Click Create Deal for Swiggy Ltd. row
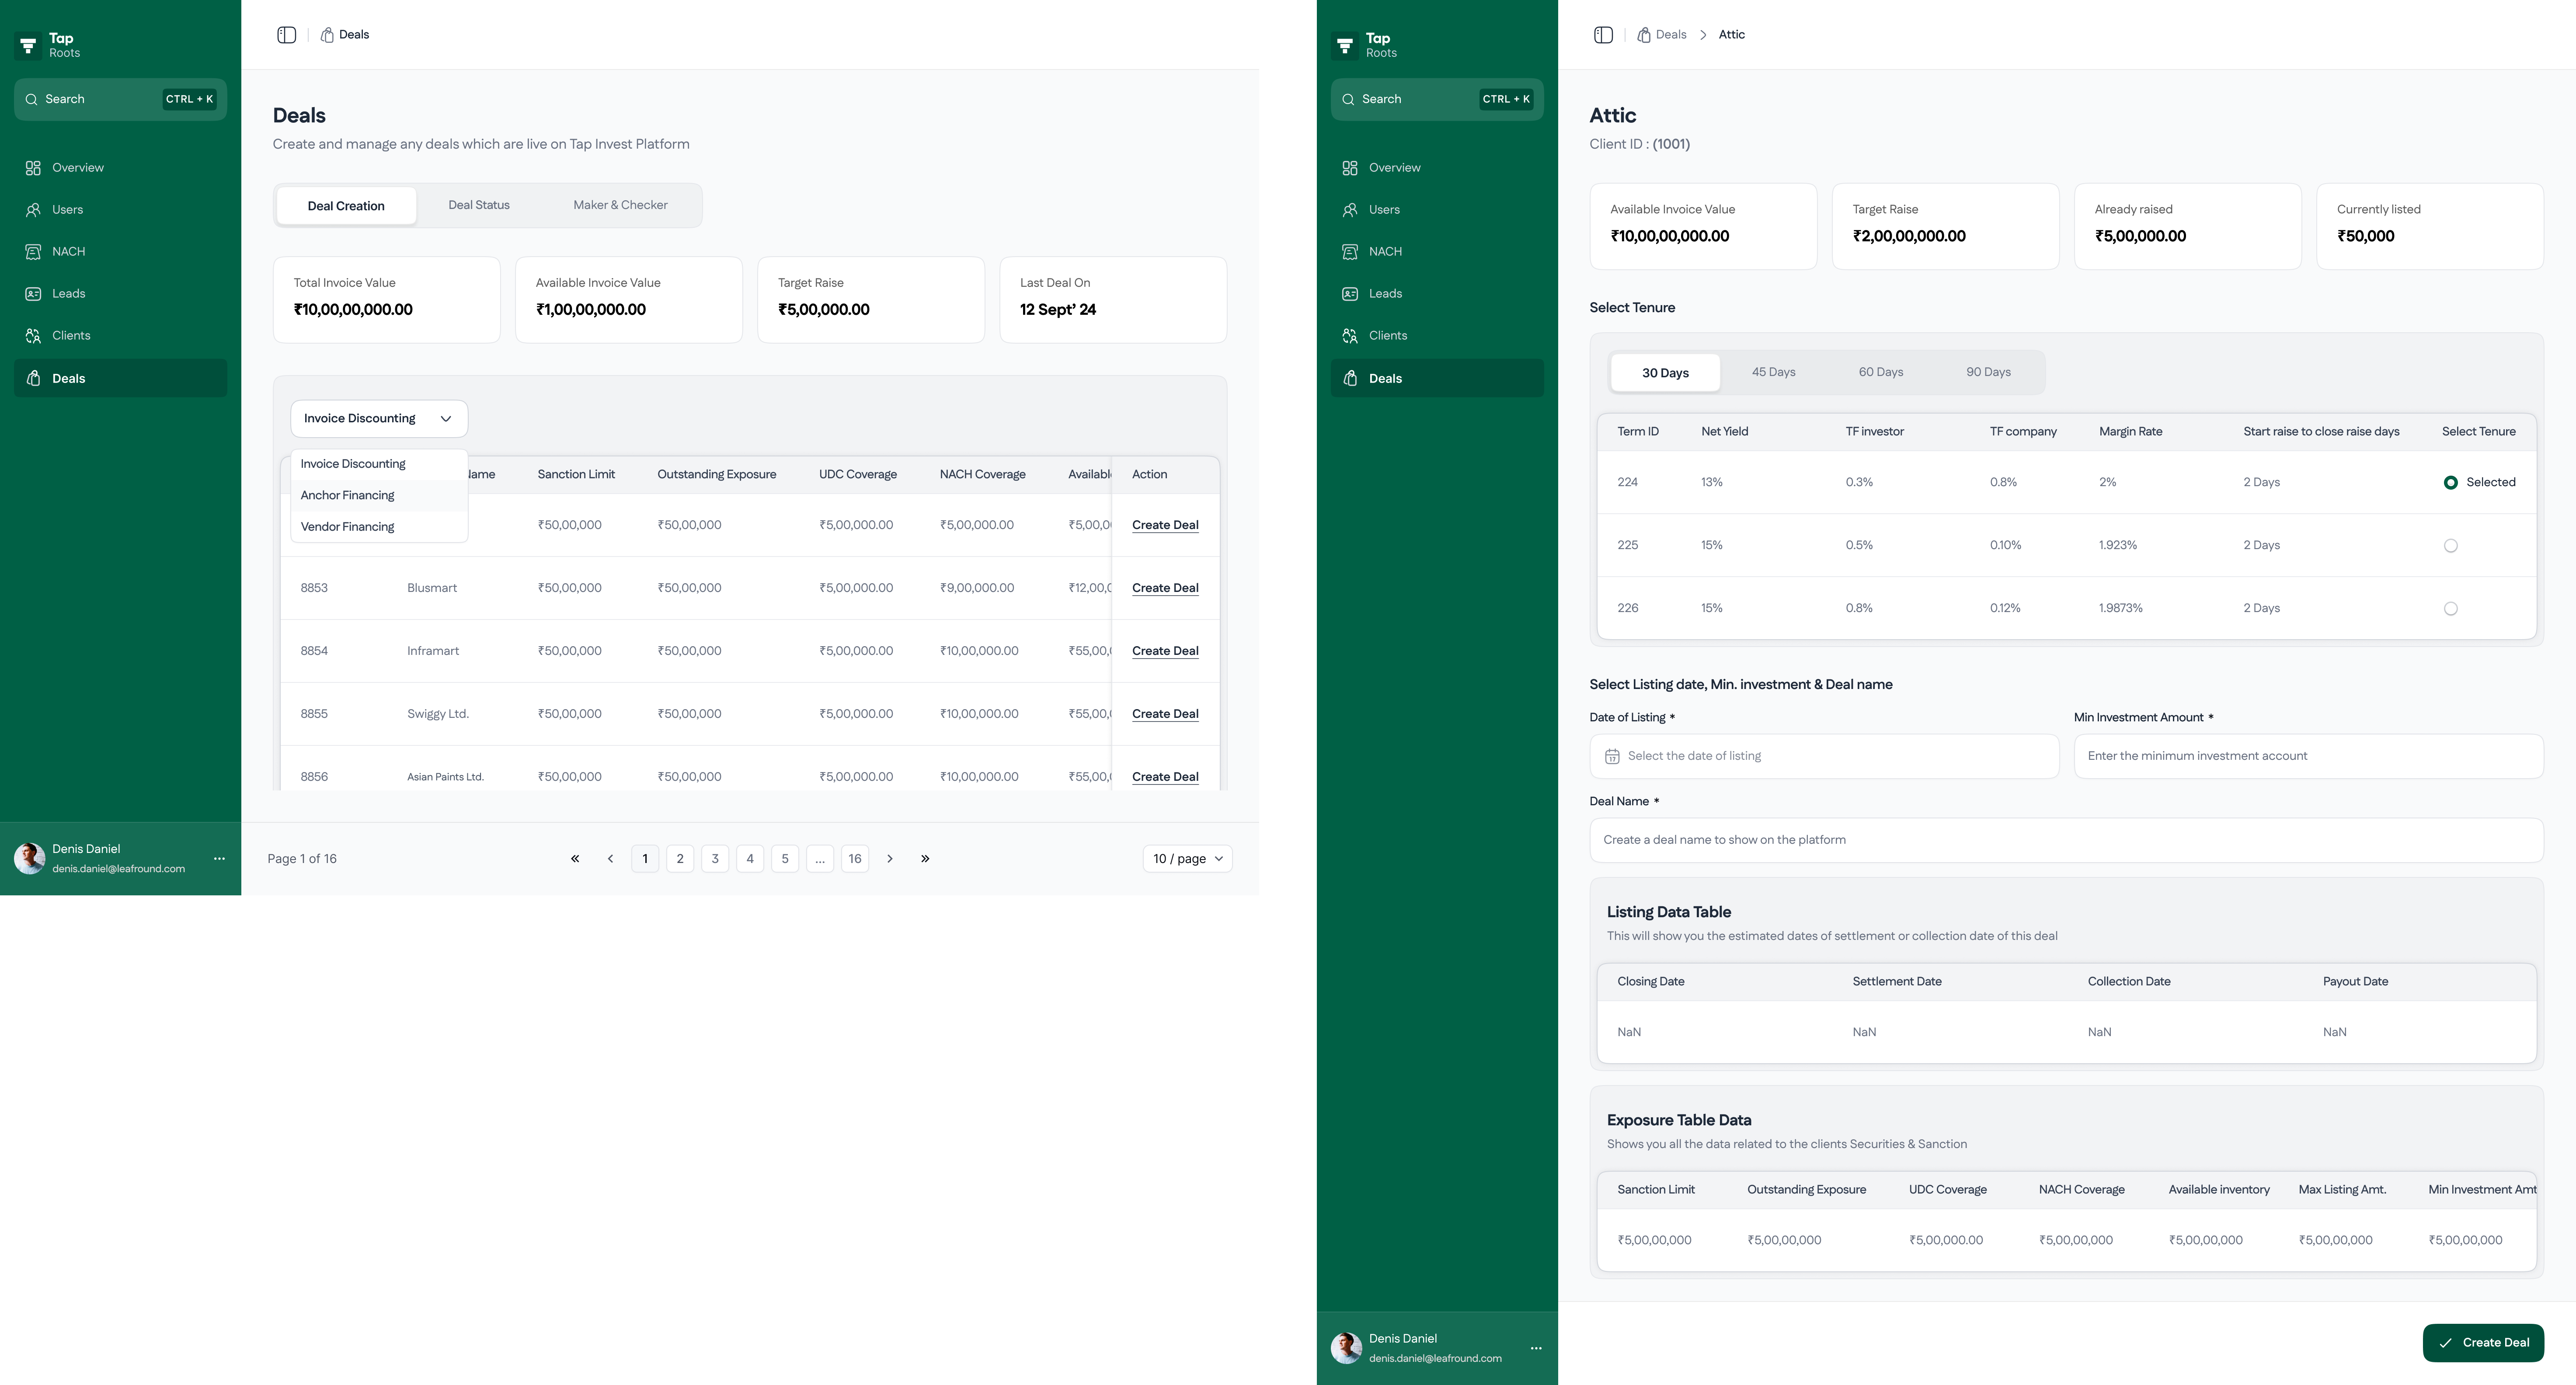The height and width of the screenshot is (1385, 2576). [x=1165, y=714]
